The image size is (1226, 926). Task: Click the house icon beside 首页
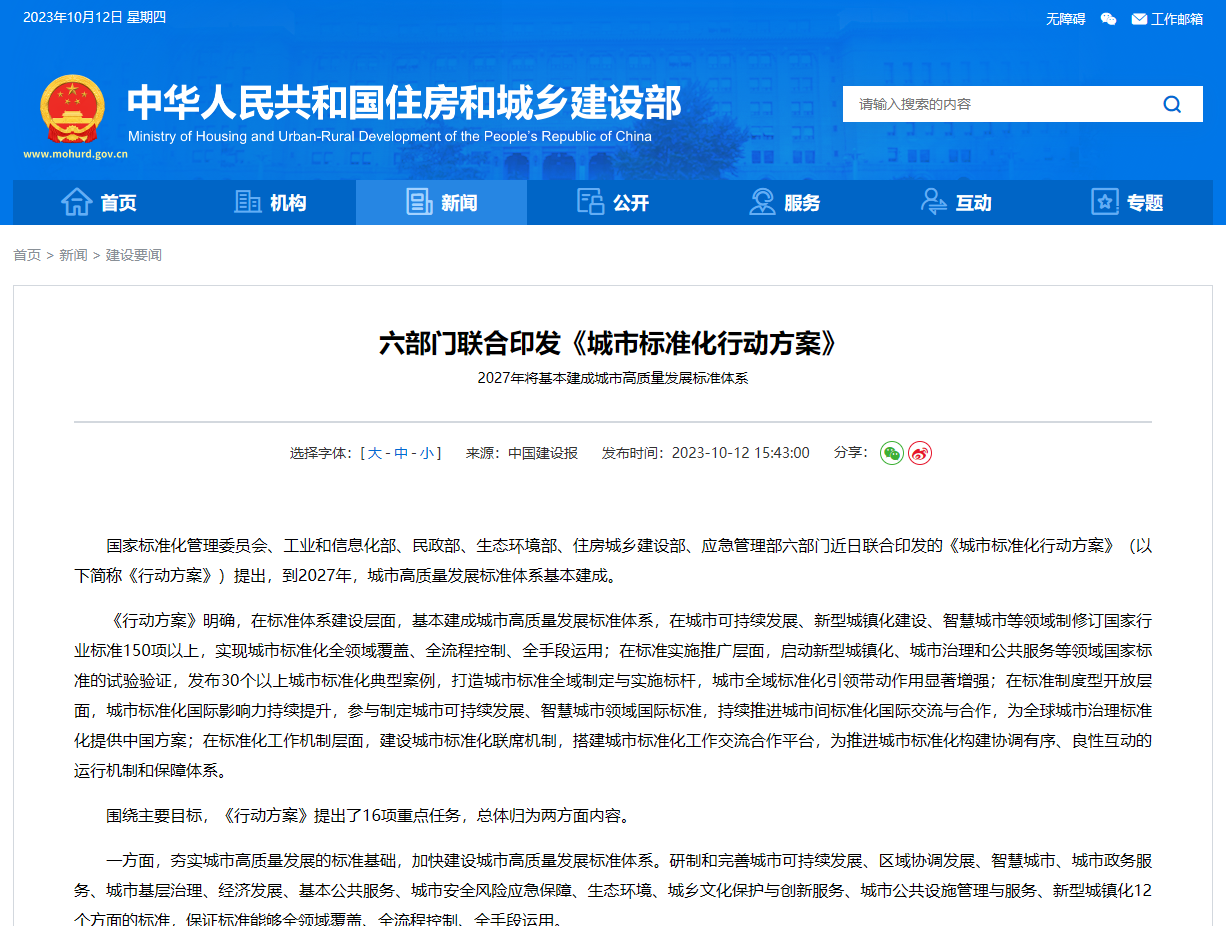[77, 202]
